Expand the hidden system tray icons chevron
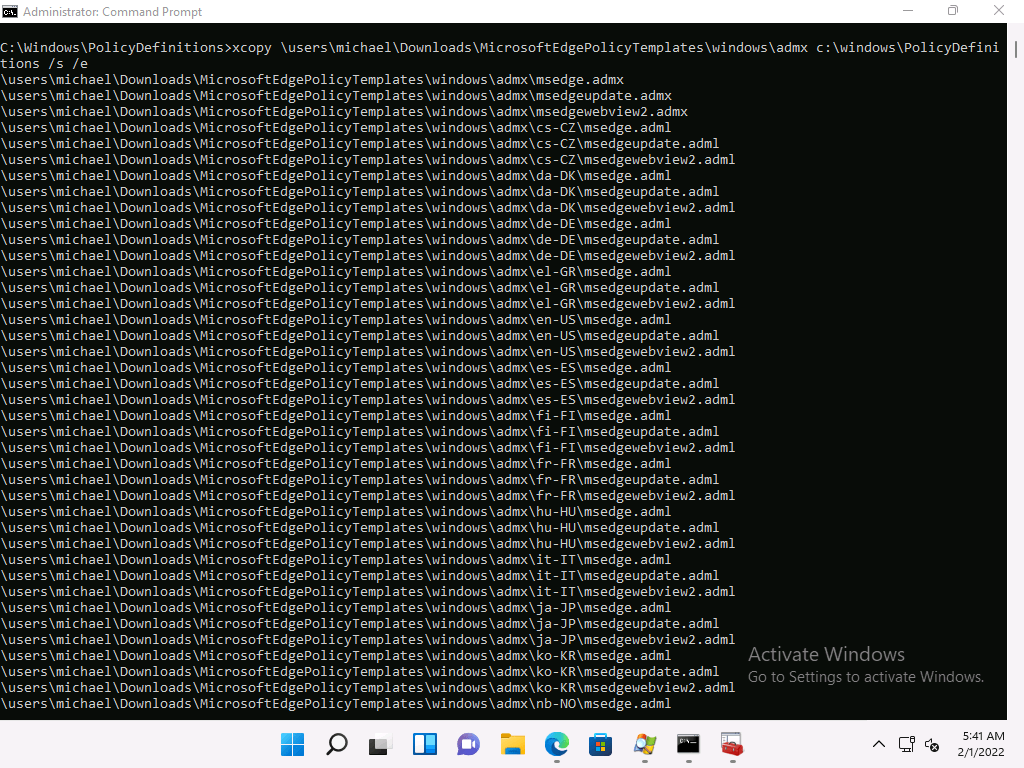Screen dimensions: 1024x768 pyautogui.click(x=879, y=744)
